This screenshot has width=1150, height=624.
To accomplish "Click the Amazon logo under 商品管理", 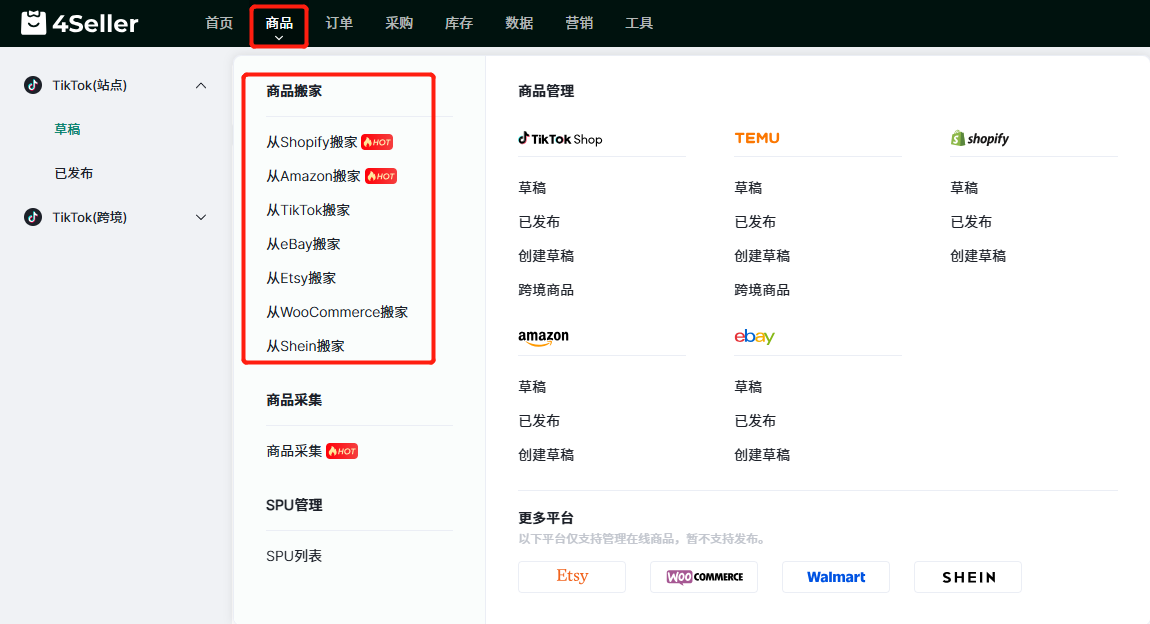I will pyautogui.click(x=543, y=338).
